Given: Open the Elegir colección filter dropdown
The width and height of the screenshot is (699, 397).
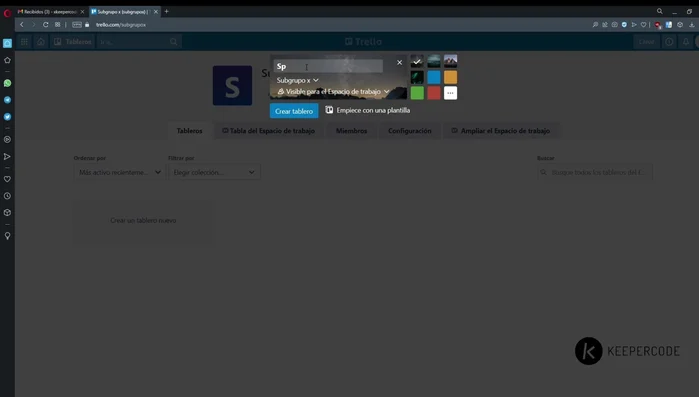Looking at the screenshot, I should coord(214,172).
